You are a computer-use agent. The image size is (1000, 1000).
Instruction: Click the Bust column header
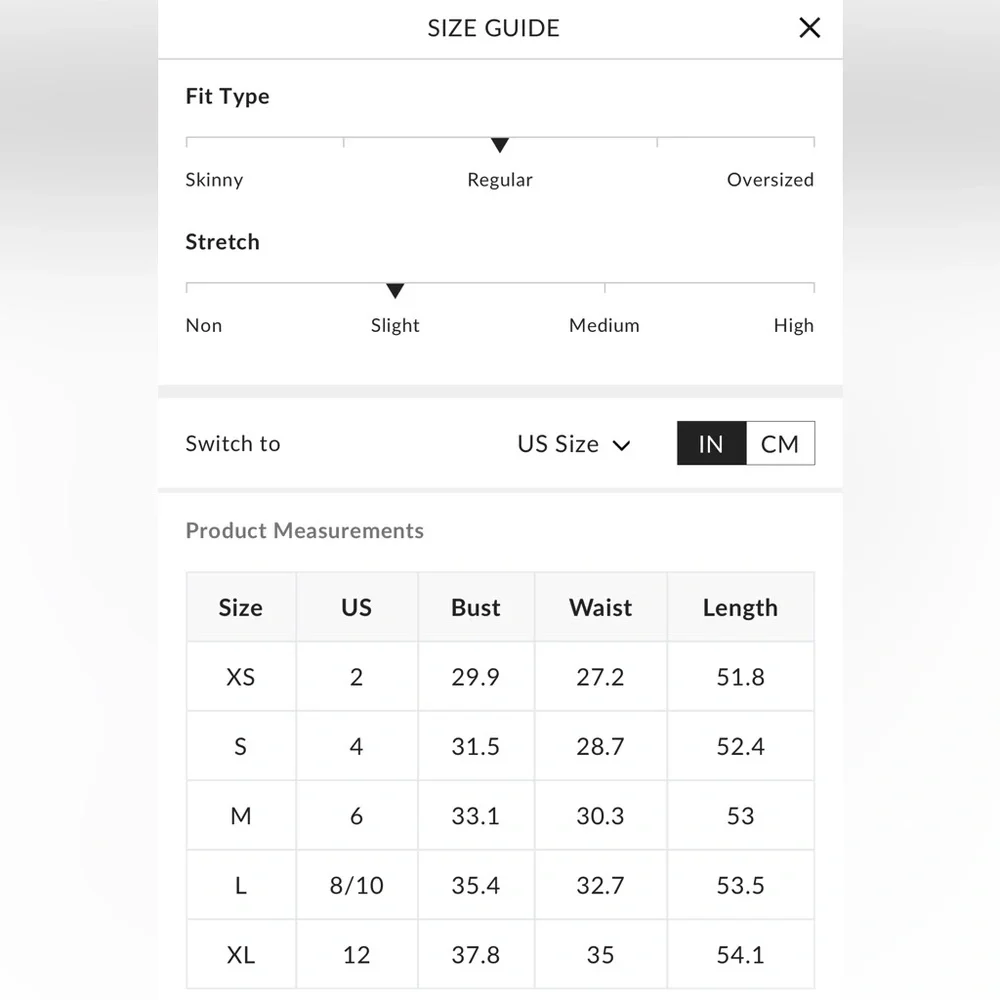pos(476,607)
